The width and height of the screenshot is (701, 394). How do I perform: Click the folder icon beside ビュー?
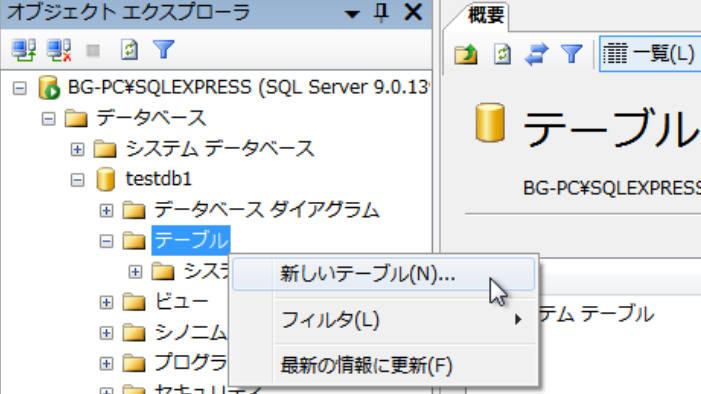(134, 302)
